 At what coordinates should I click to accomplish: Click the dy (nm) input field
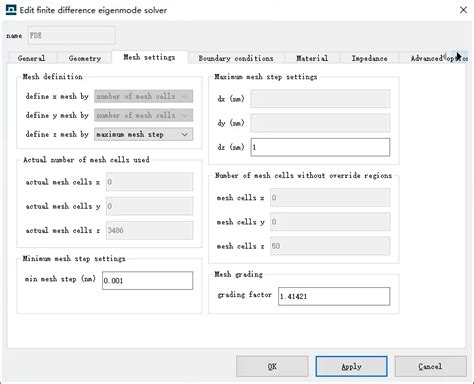tap(320, 123)
